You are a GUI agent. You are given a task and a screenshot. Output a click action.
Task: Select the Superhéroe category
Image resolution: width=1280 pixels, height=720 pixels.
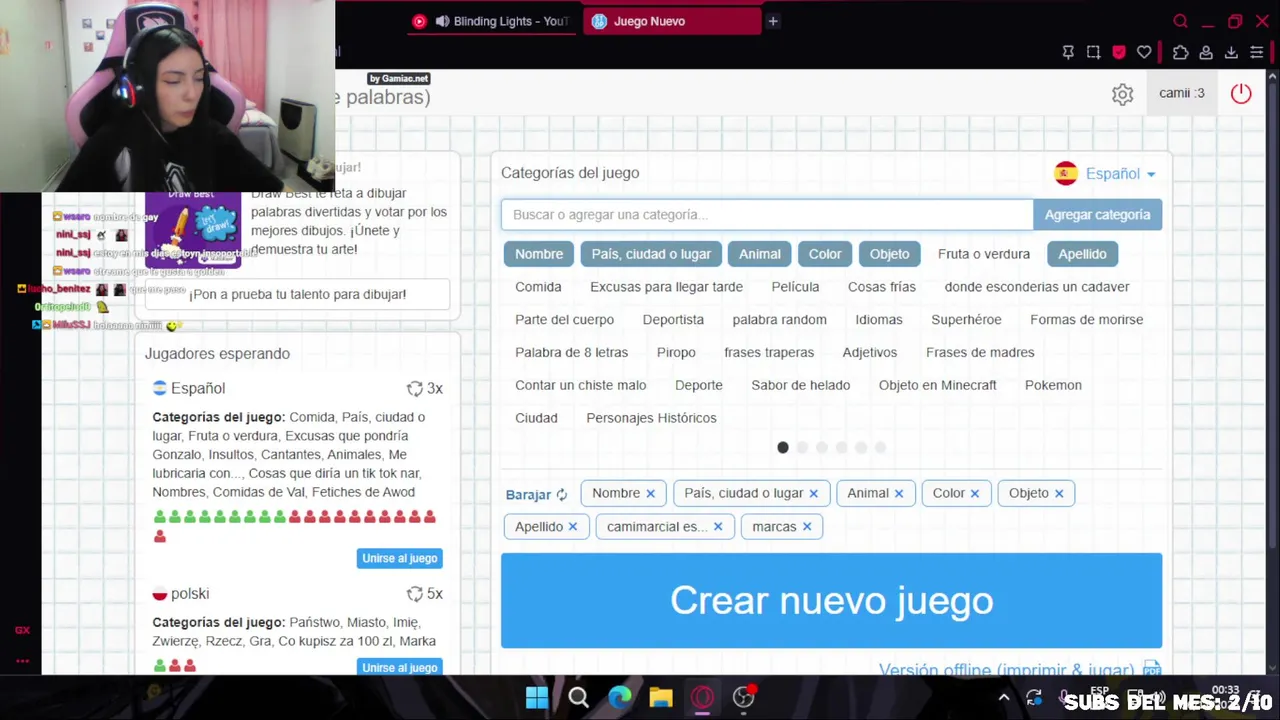coord(966,320)
